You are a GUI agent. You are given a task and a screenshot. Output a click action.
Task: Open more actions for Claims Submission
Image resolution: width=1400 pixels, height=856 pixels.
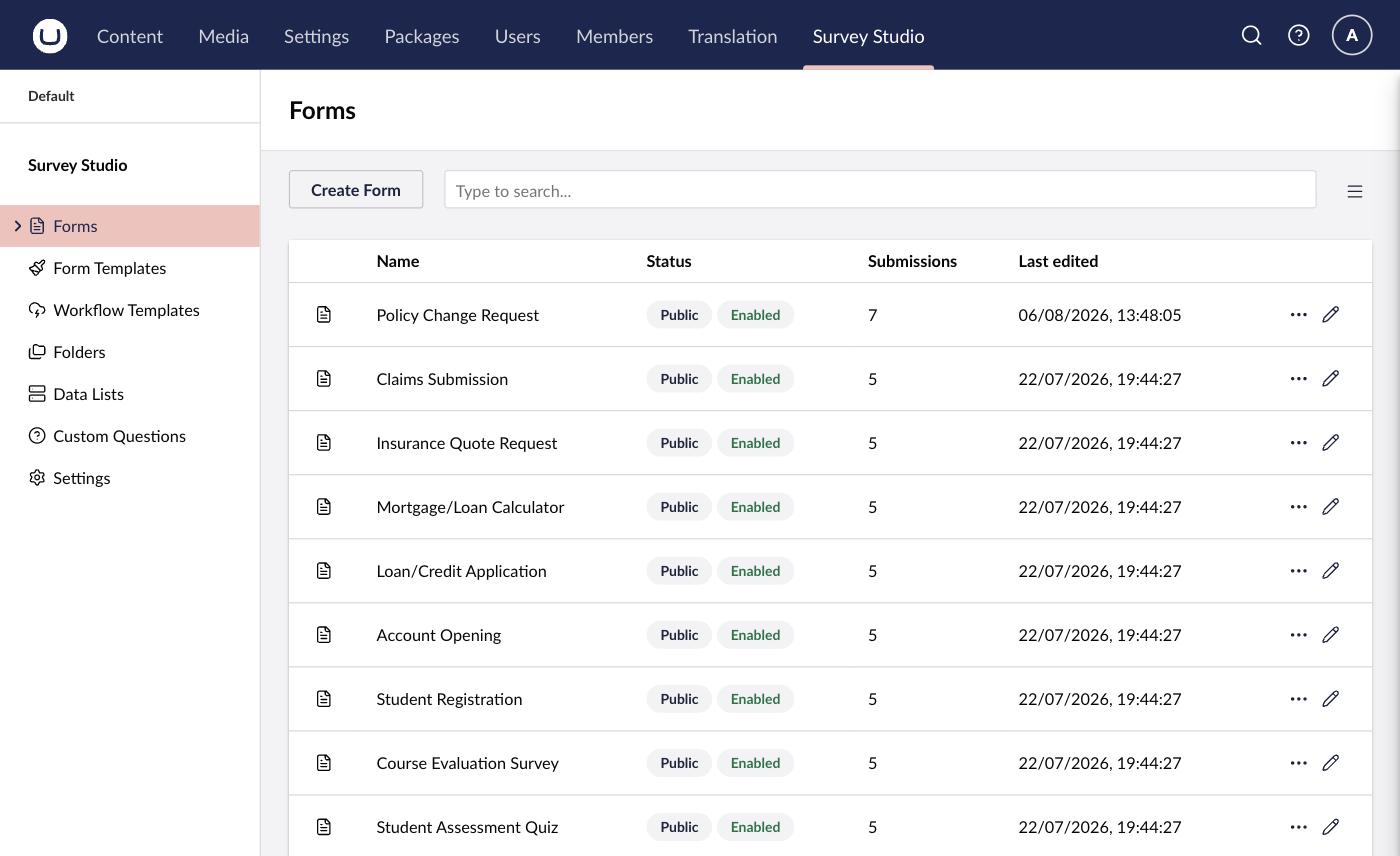click(x=1298, y=379)
